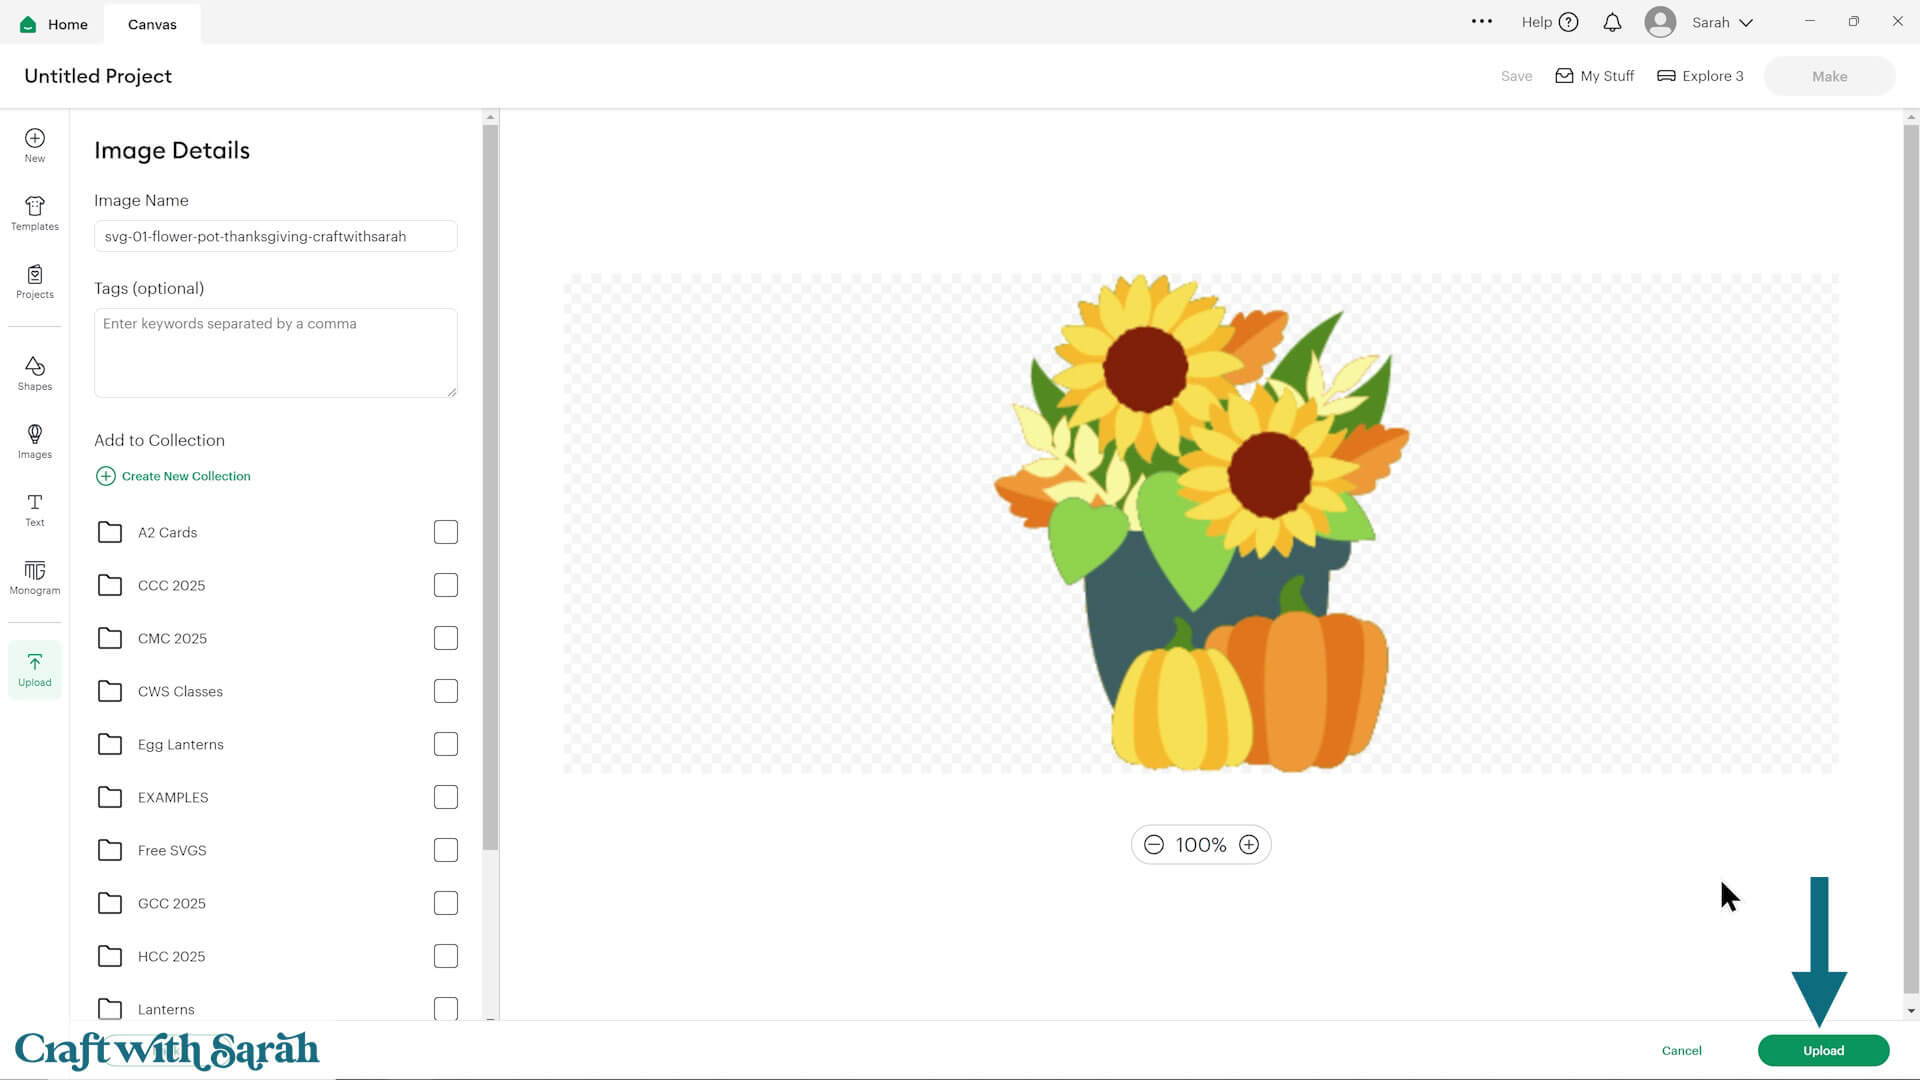Image resolution: width=1920 pixels, height=1080 pixels.
Task: Open the Projects sidebar icon
Action: click(x=34, y=281)
